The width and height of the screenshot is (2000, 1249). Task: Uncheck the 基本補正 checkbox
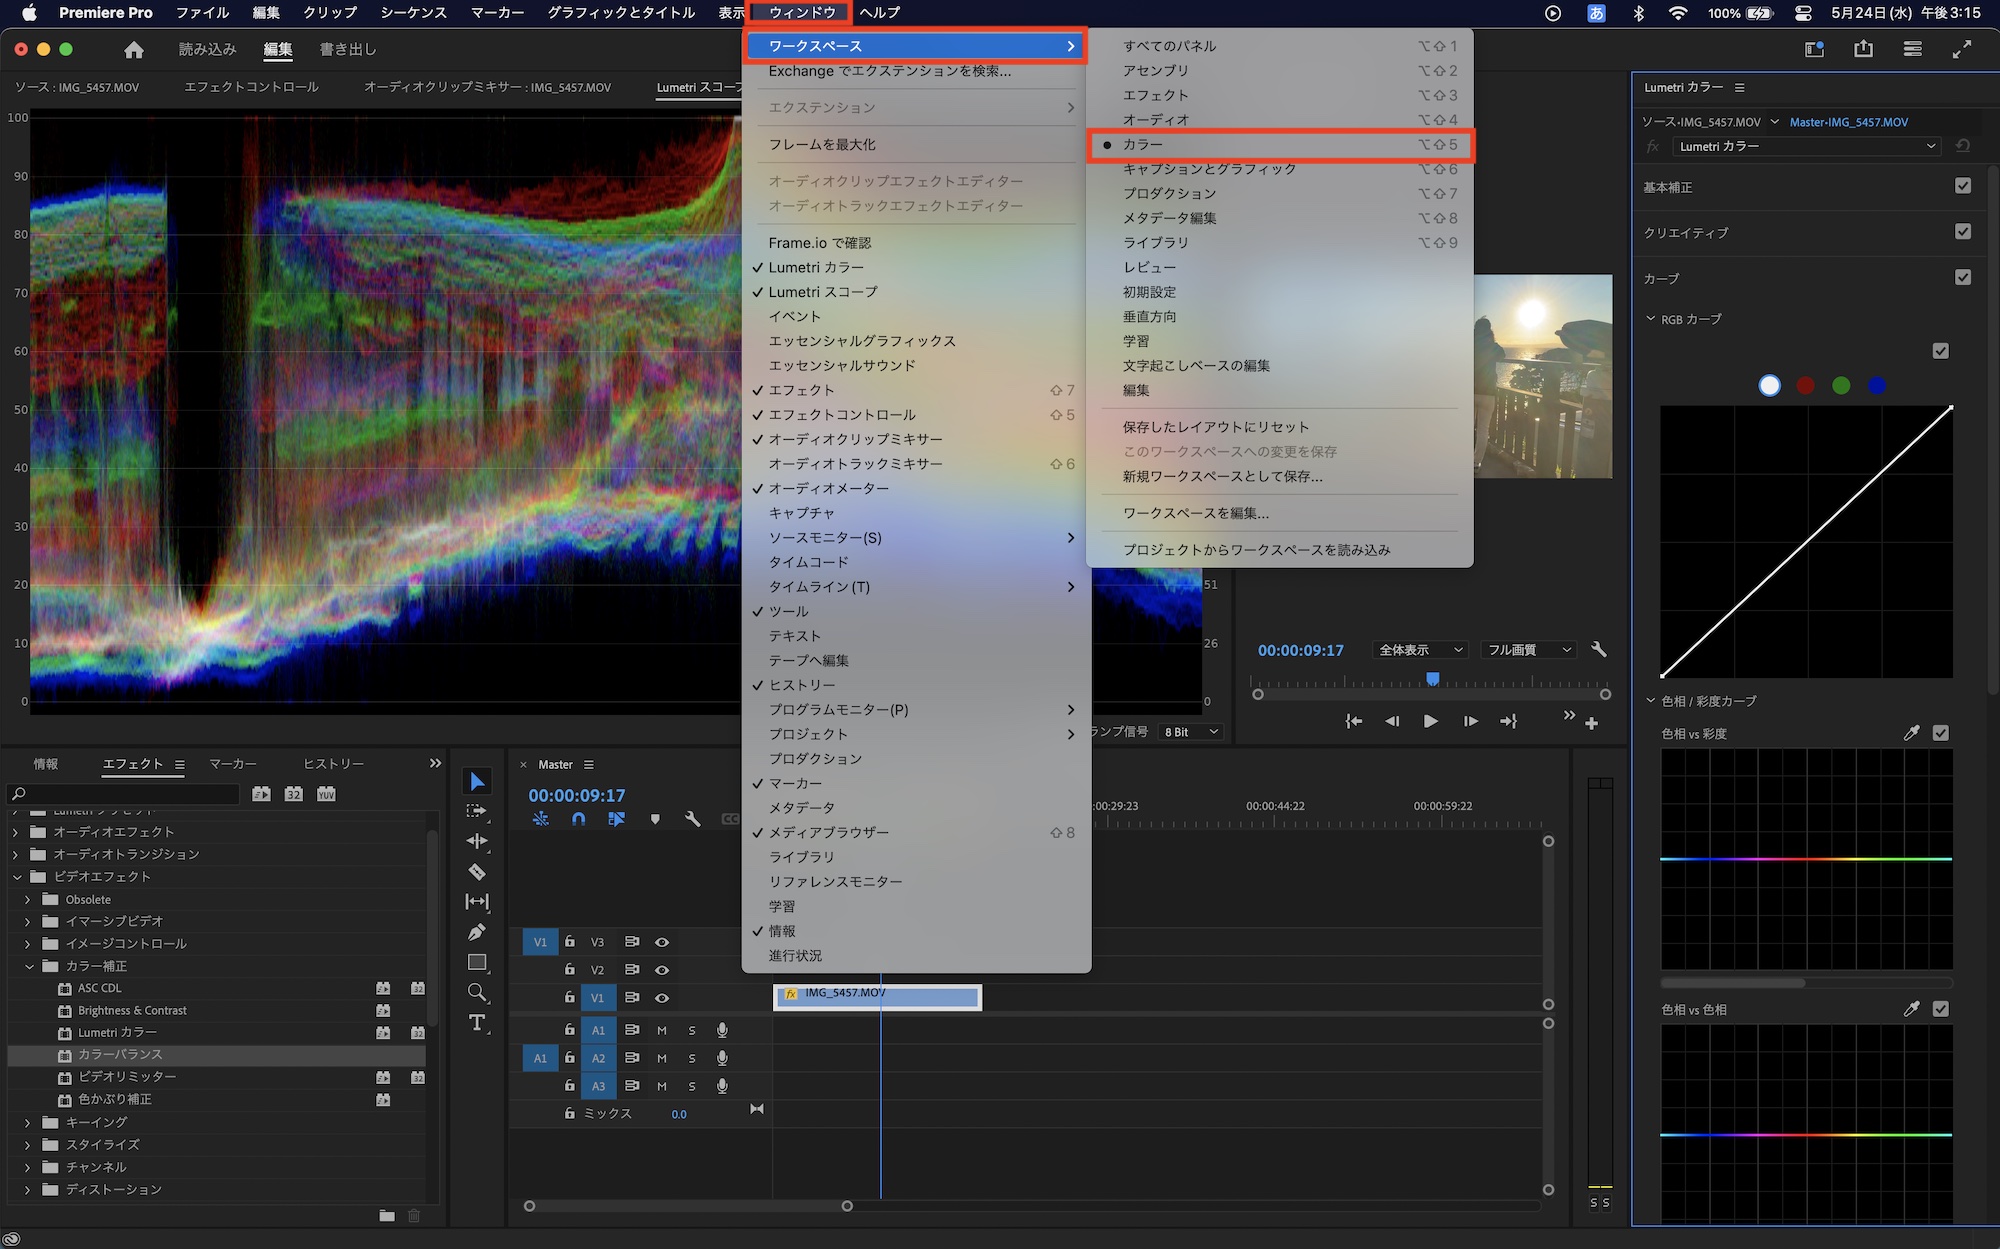coord(1962,186)
